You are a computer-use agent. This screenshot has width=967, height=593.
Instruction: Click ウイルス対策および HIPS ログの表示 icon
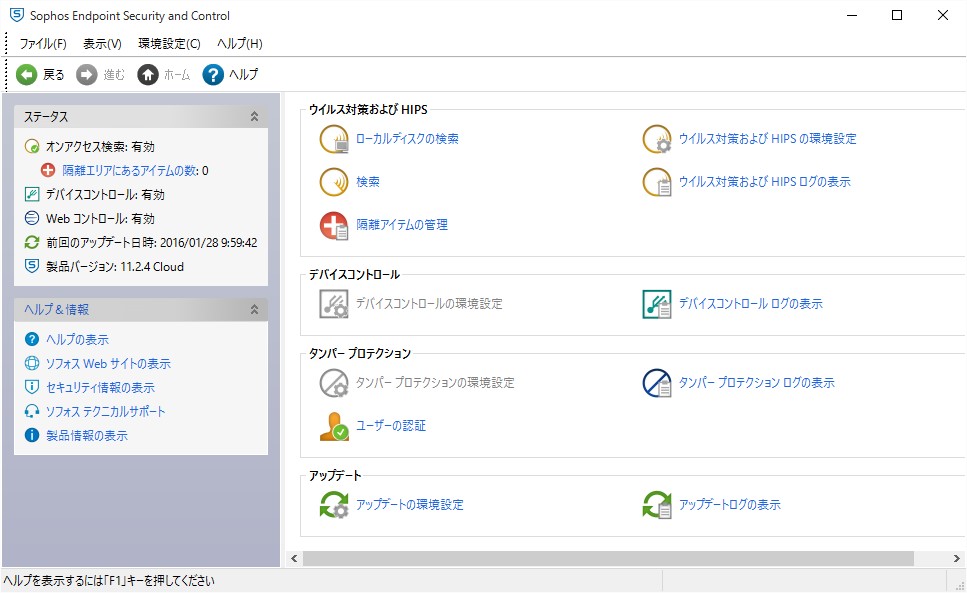[x=657, y=182]
